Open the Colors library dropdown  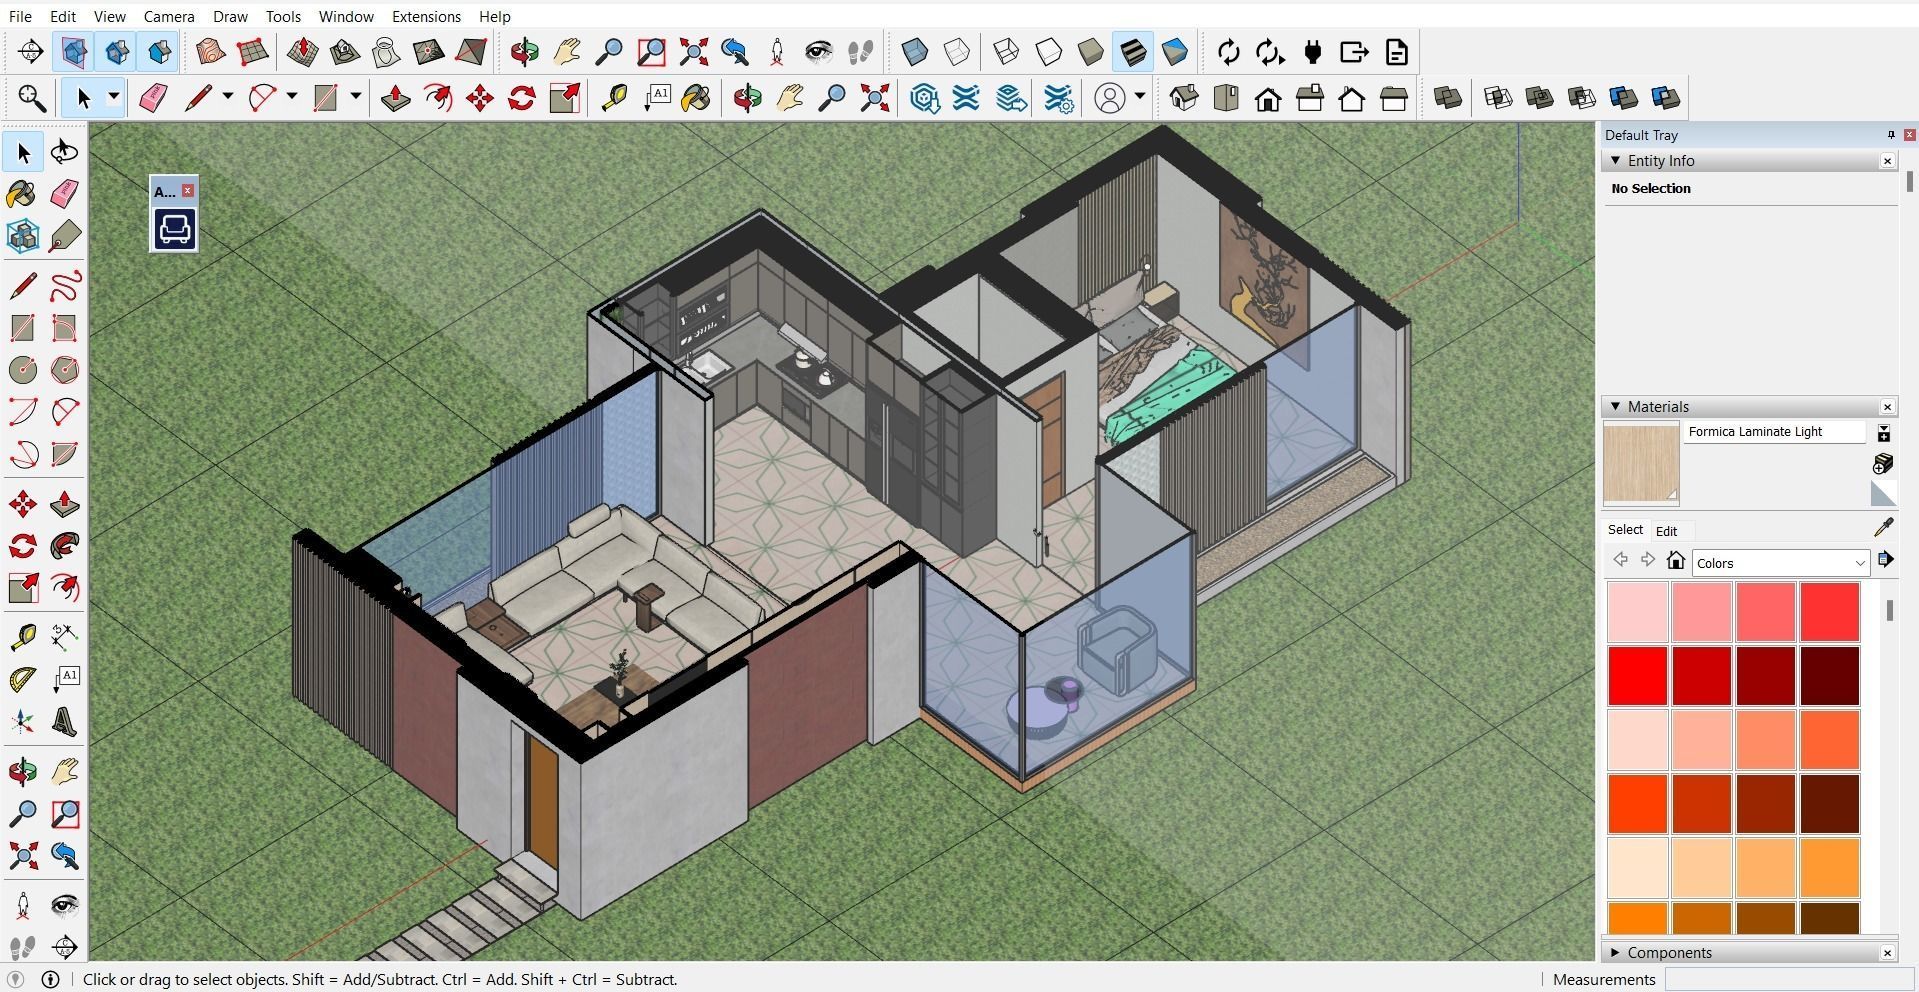click(x=1781, y=563)
